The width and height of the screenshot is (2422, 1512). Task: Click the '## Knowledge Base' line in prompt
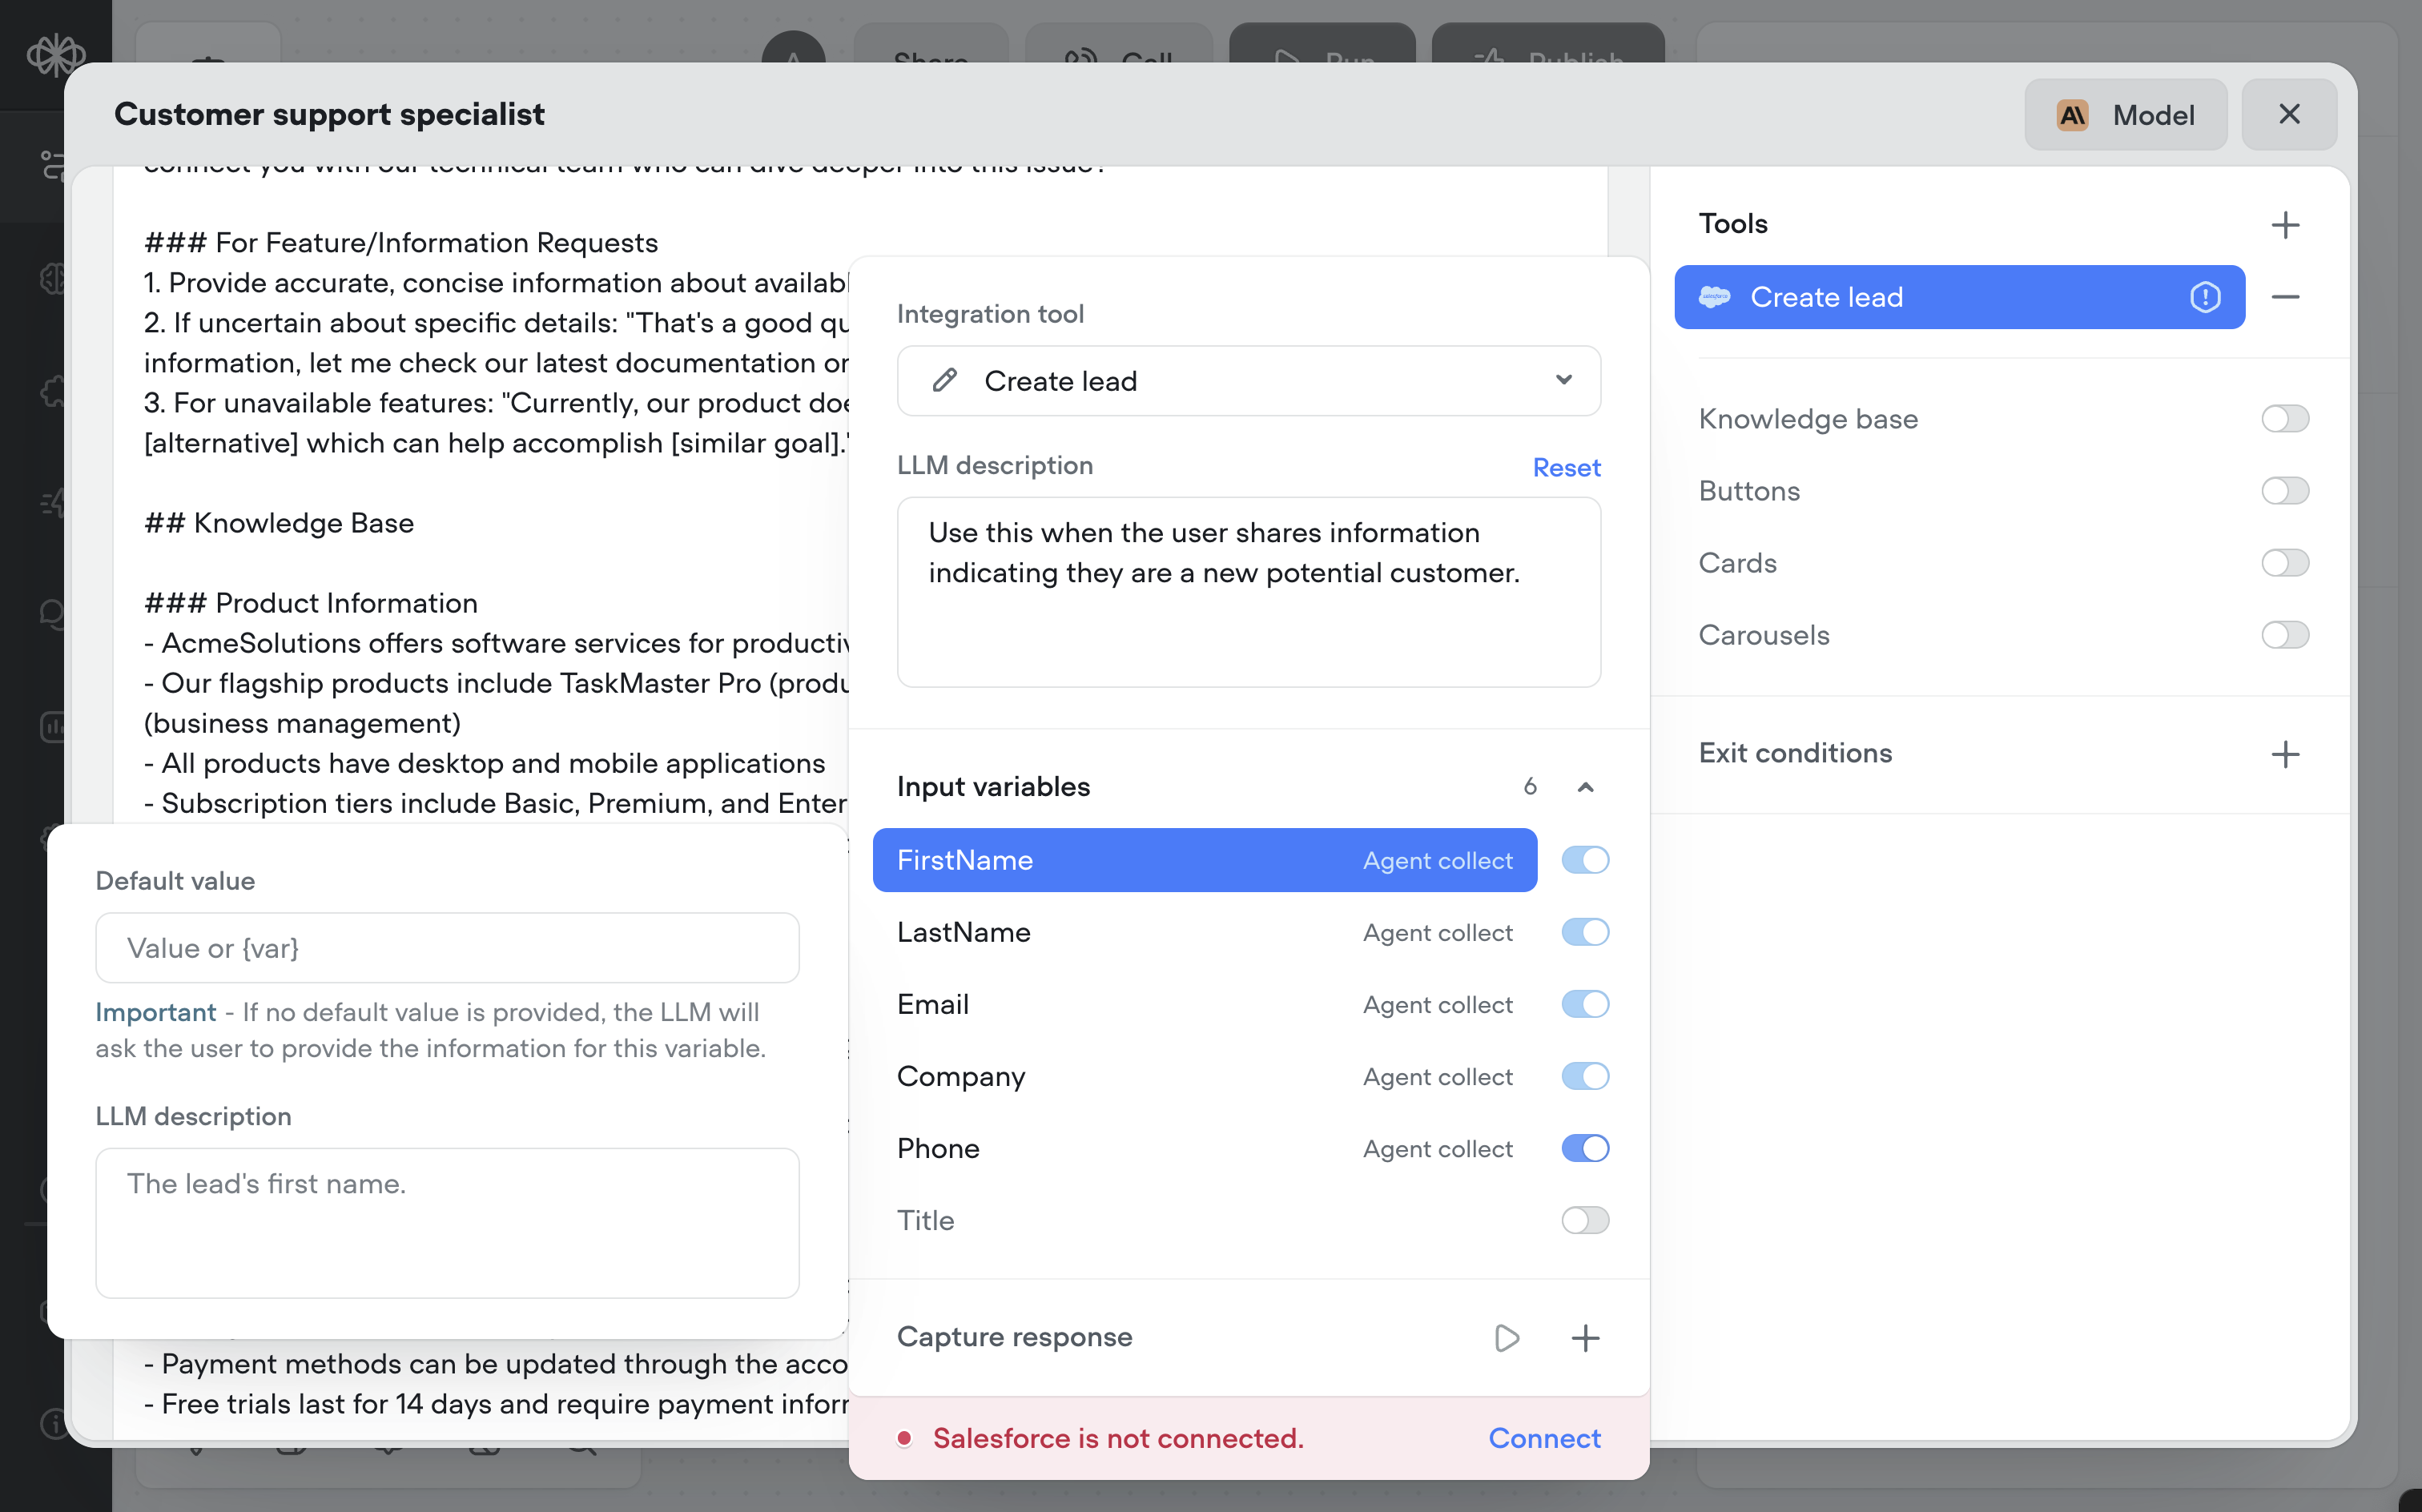coord(279,523)
